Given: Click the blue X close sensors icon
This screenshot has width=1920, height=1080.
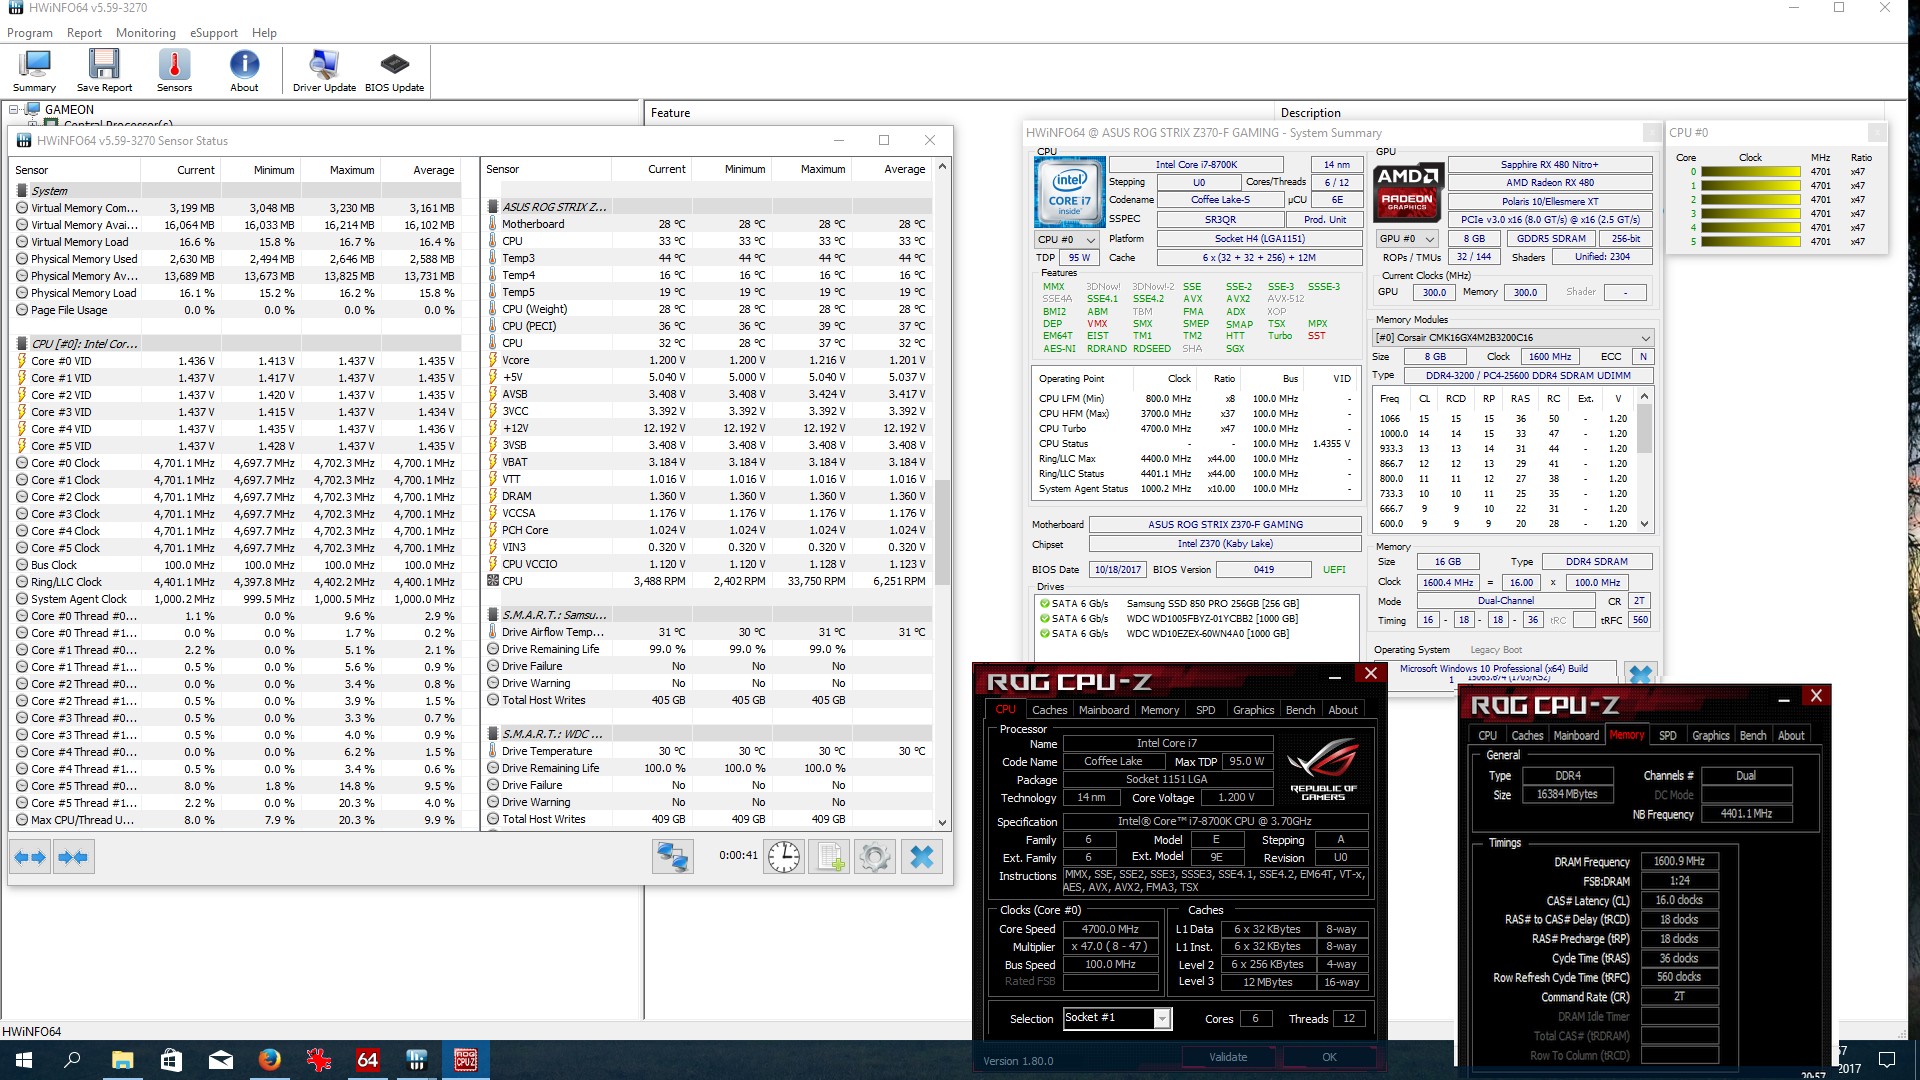Looking at the screenshot, I should tap(922, 857).
